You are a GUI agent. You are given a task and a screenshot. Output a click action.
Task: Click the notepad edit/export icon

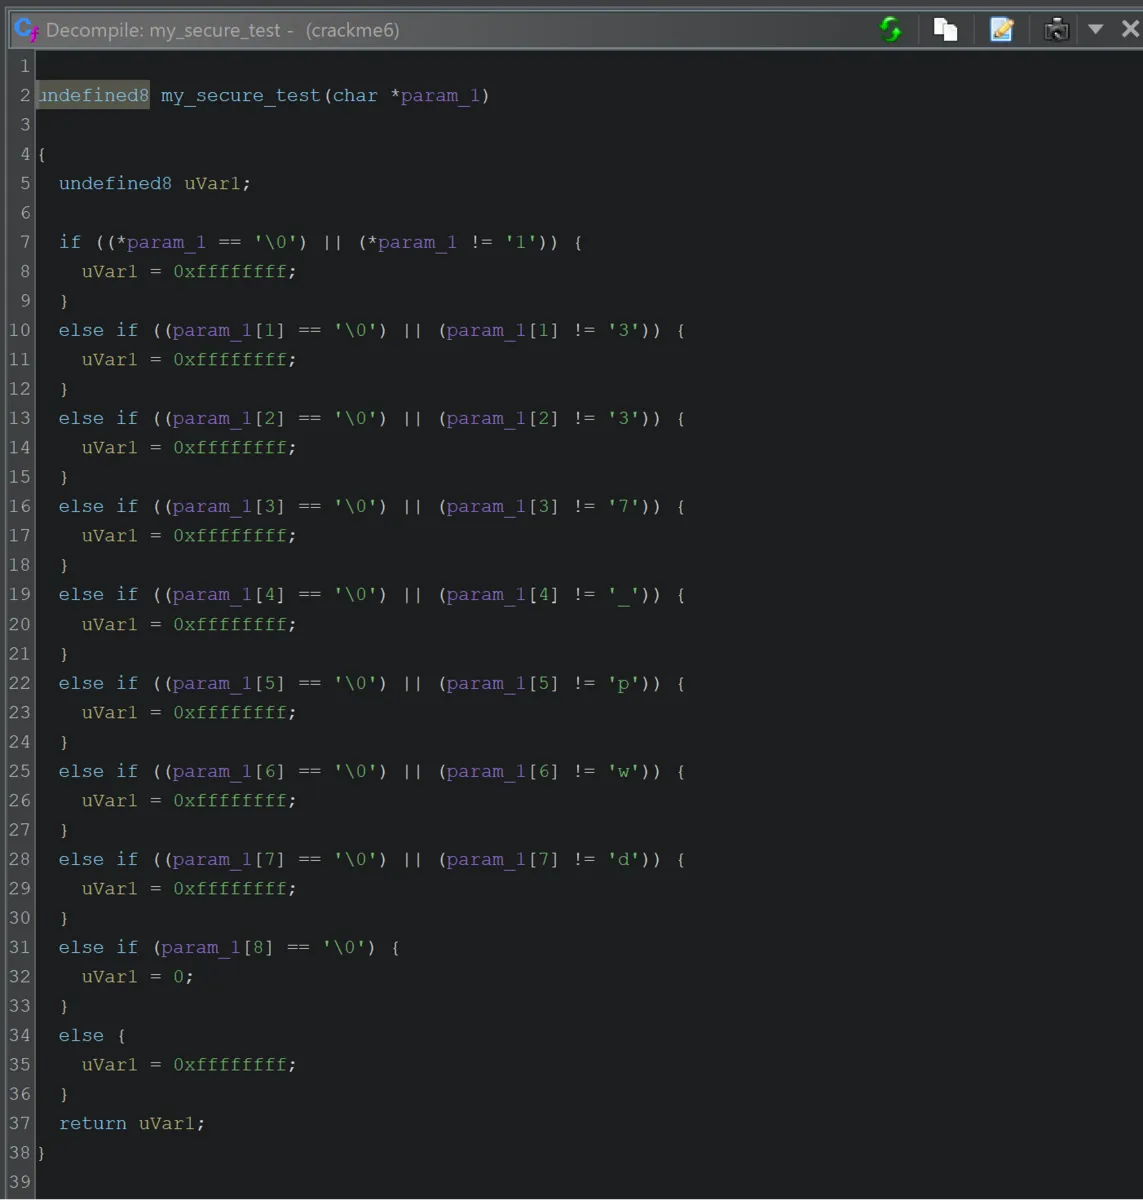pyautogui.click(x=1001, y=29)
